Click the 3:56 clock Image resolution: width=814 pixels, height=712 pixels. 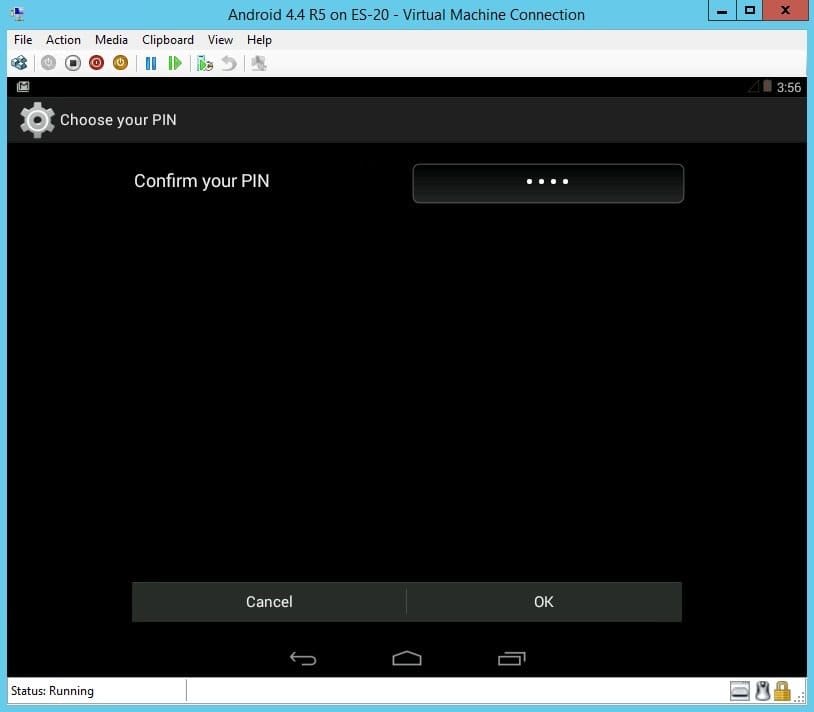(x=789, y=87)
